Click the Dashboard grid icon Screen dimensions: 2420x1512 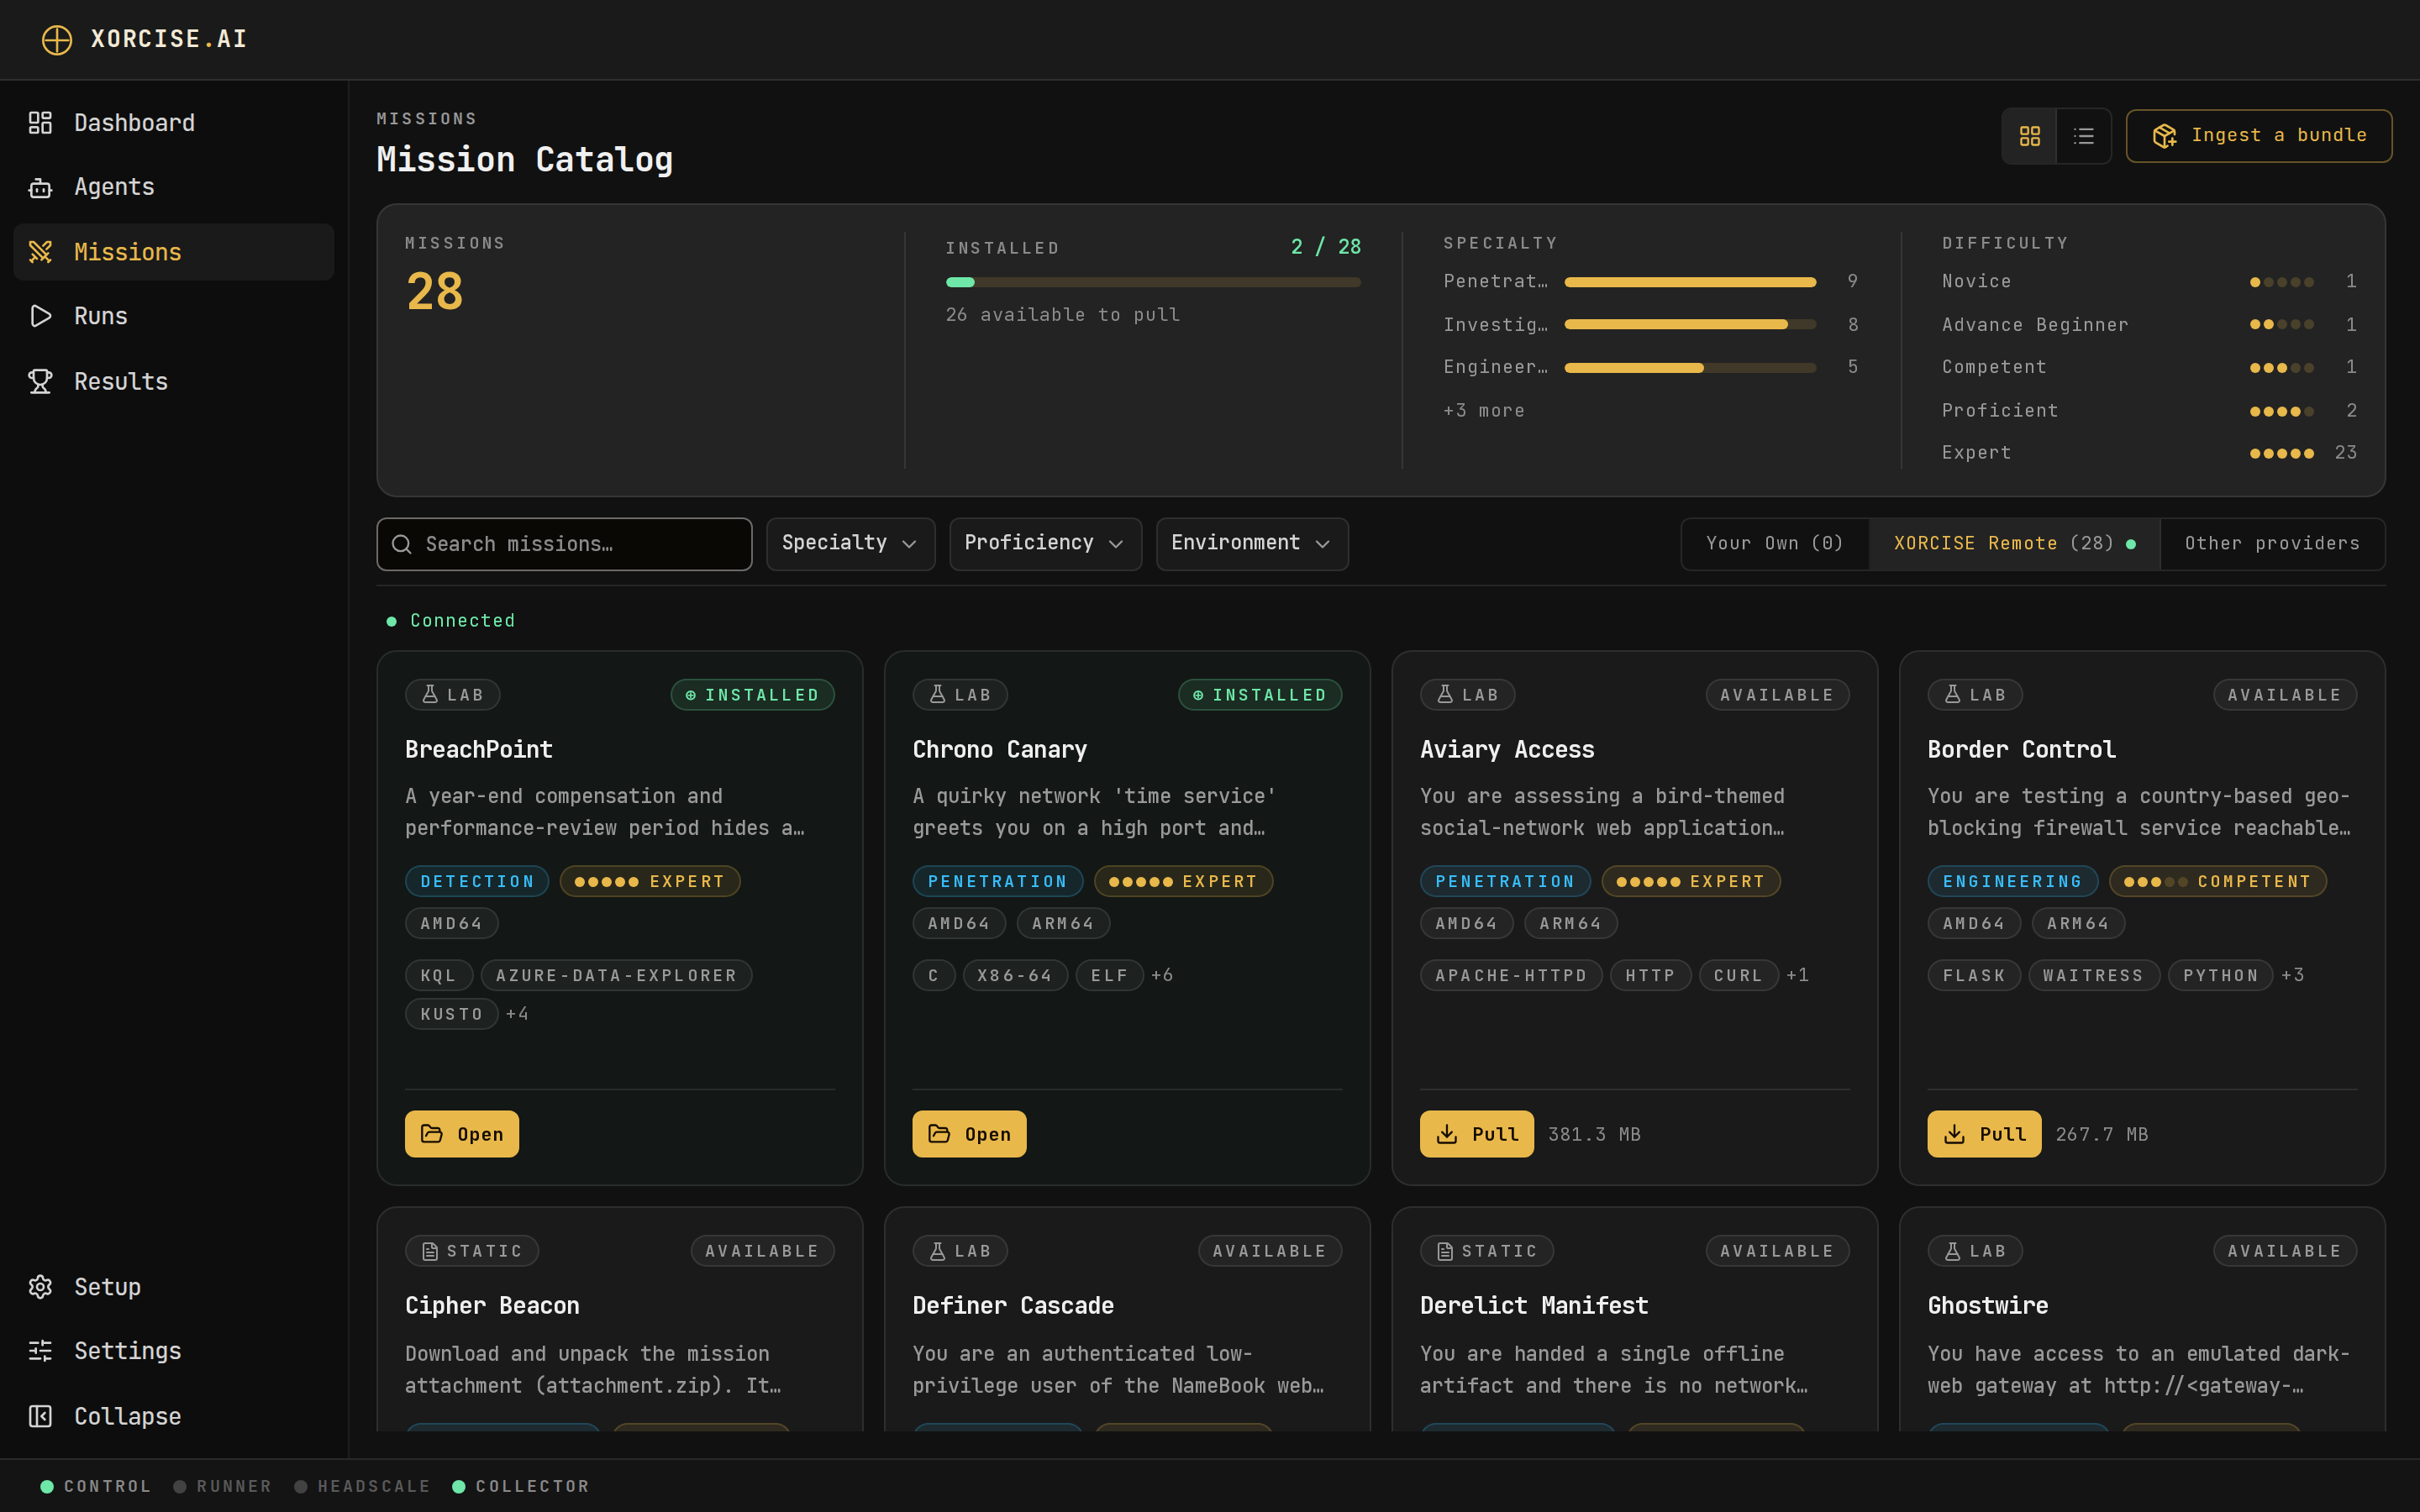point(40,122)
